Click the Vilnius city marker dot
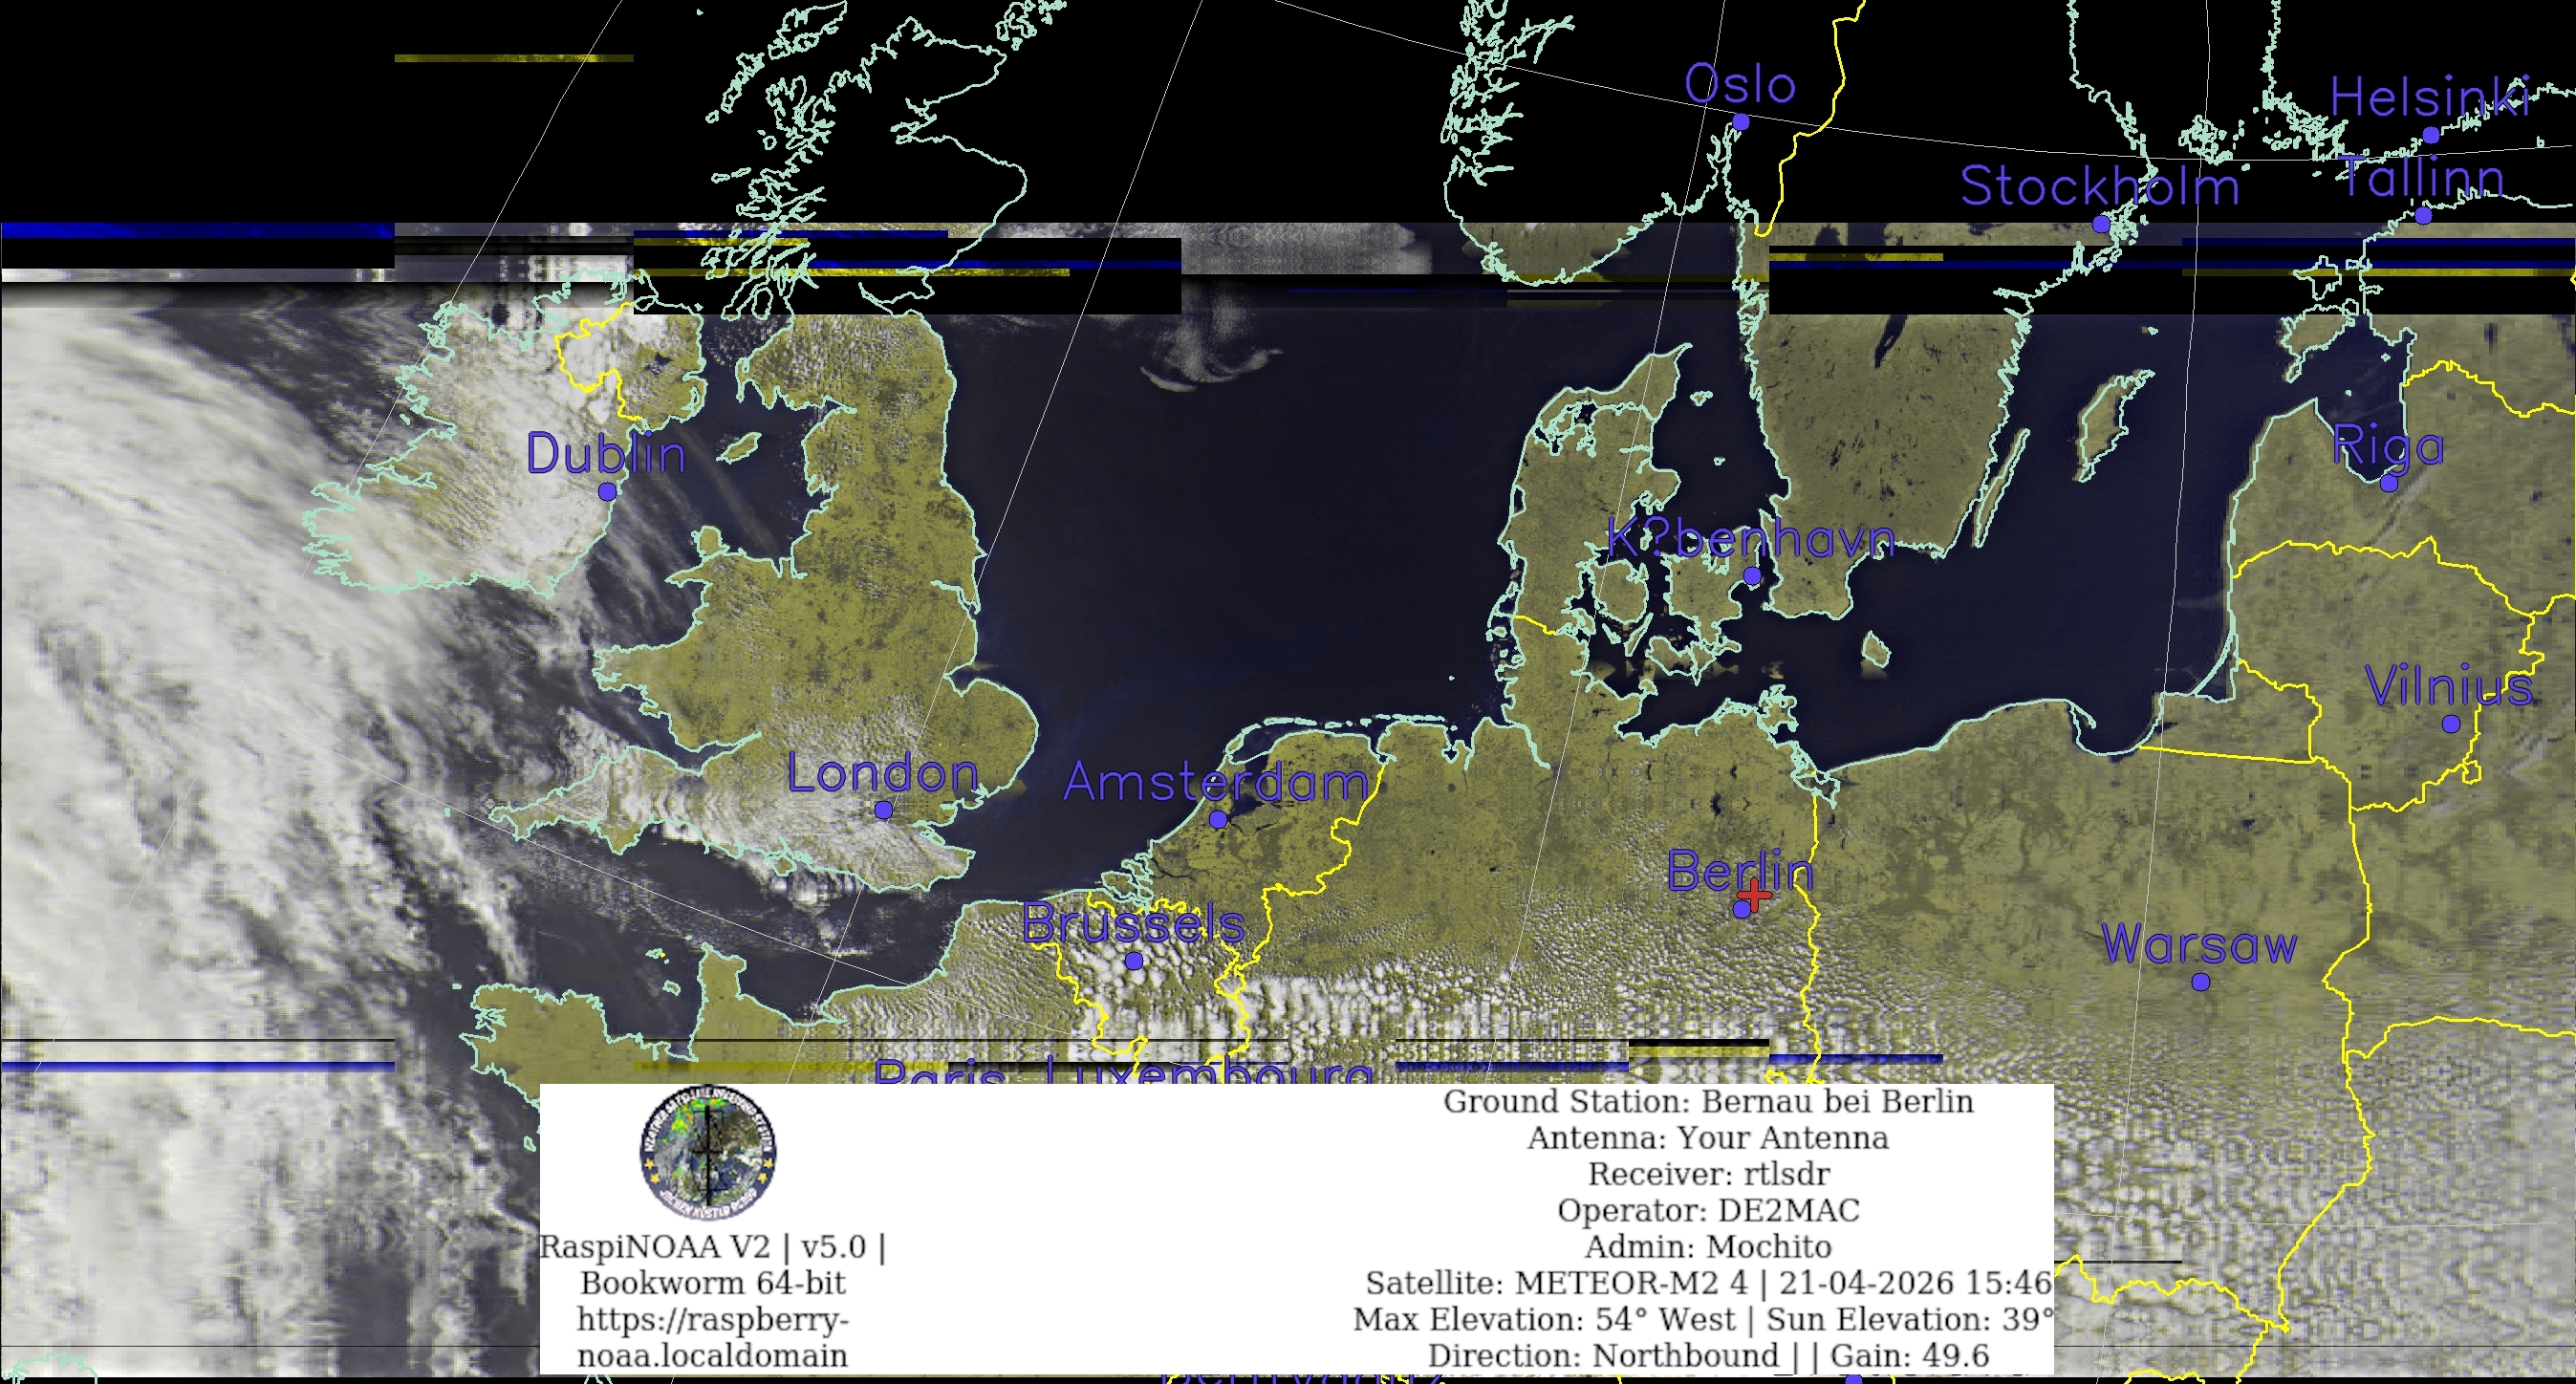 (2451, 724)
